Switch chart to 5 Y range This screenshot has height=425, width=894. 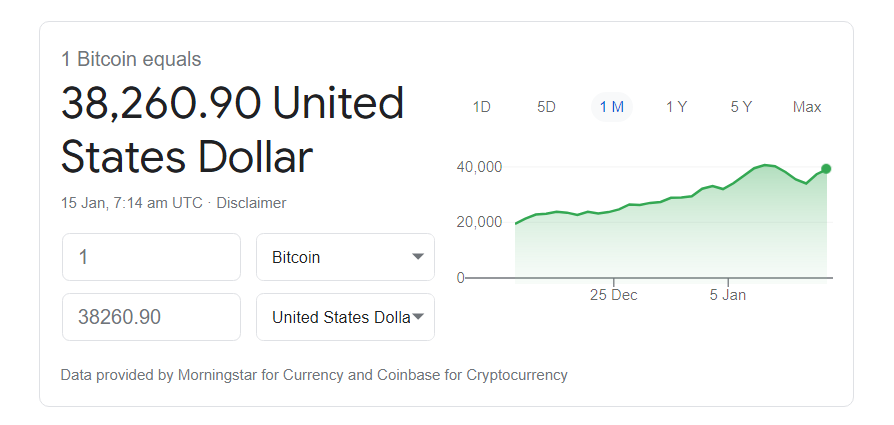741,107
